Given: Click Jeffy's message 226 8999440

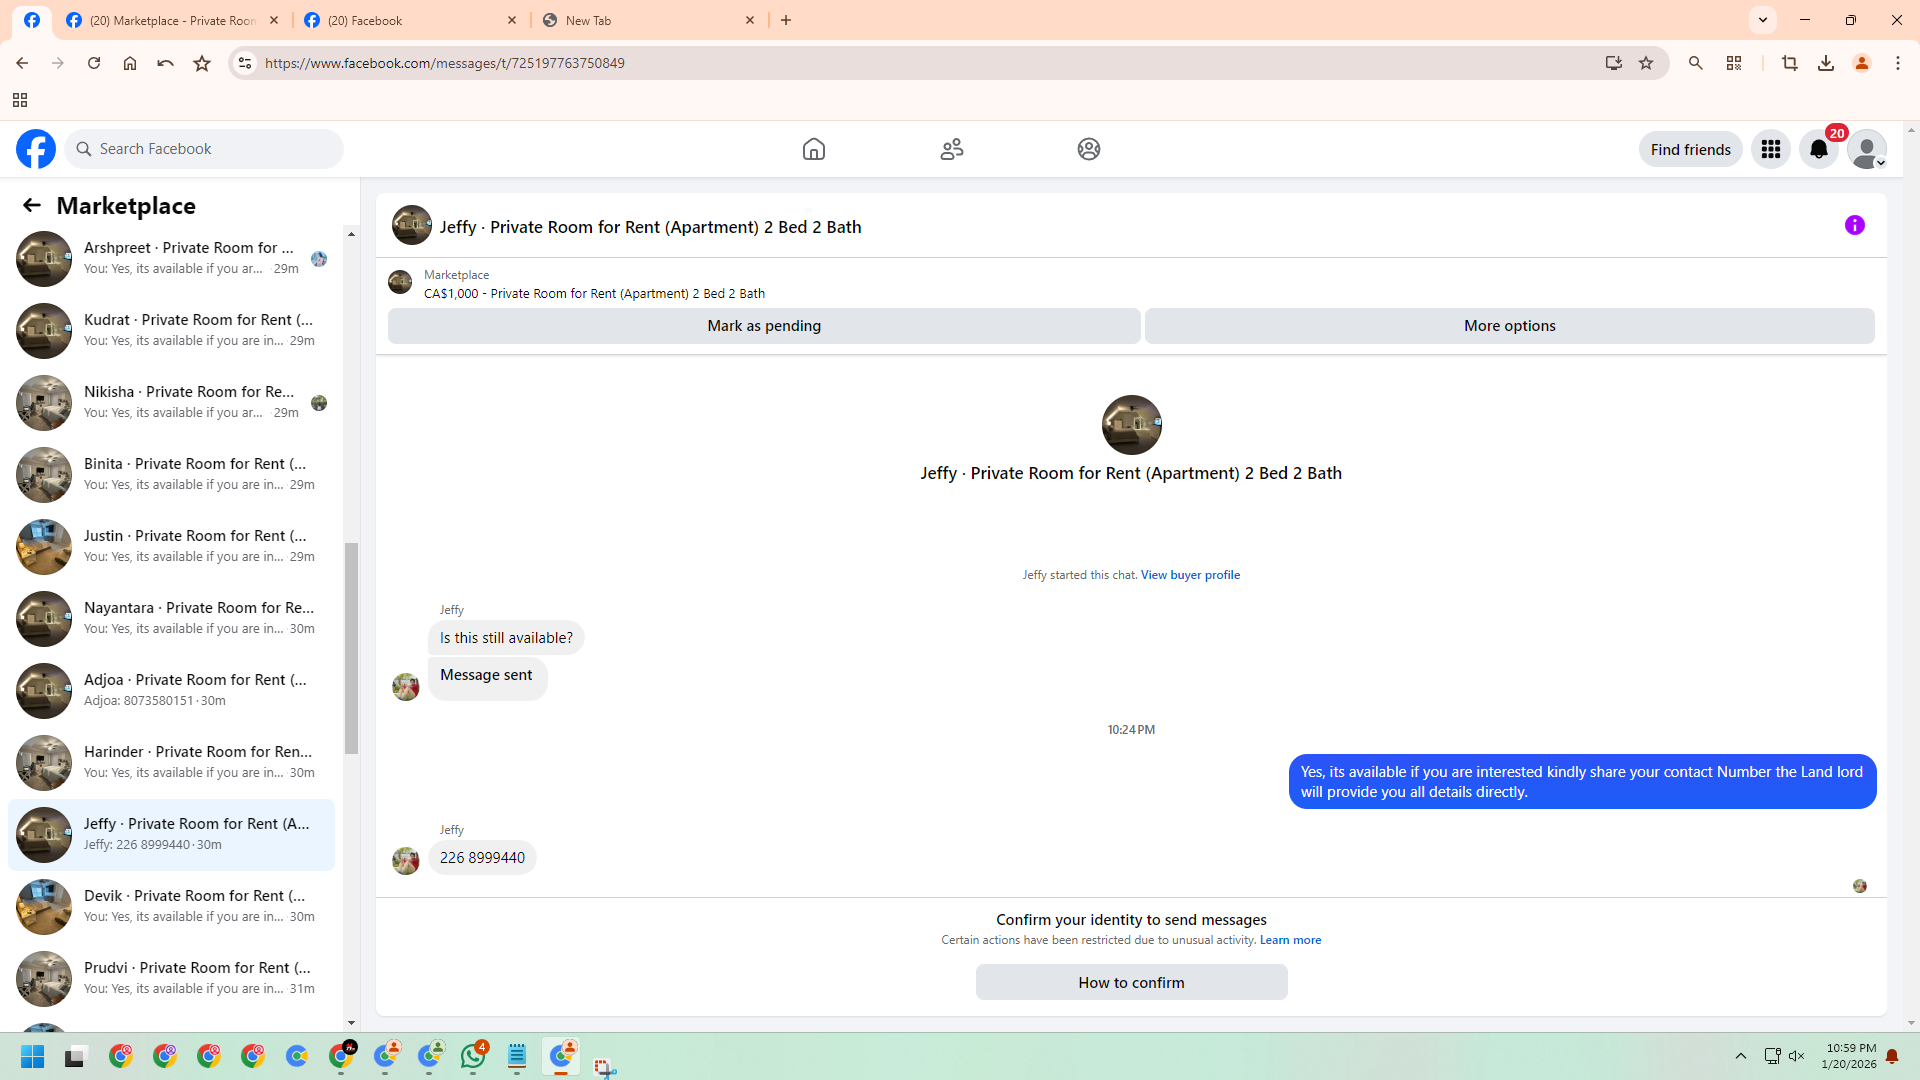Looking at the screenshot, I should pos(482,858).
